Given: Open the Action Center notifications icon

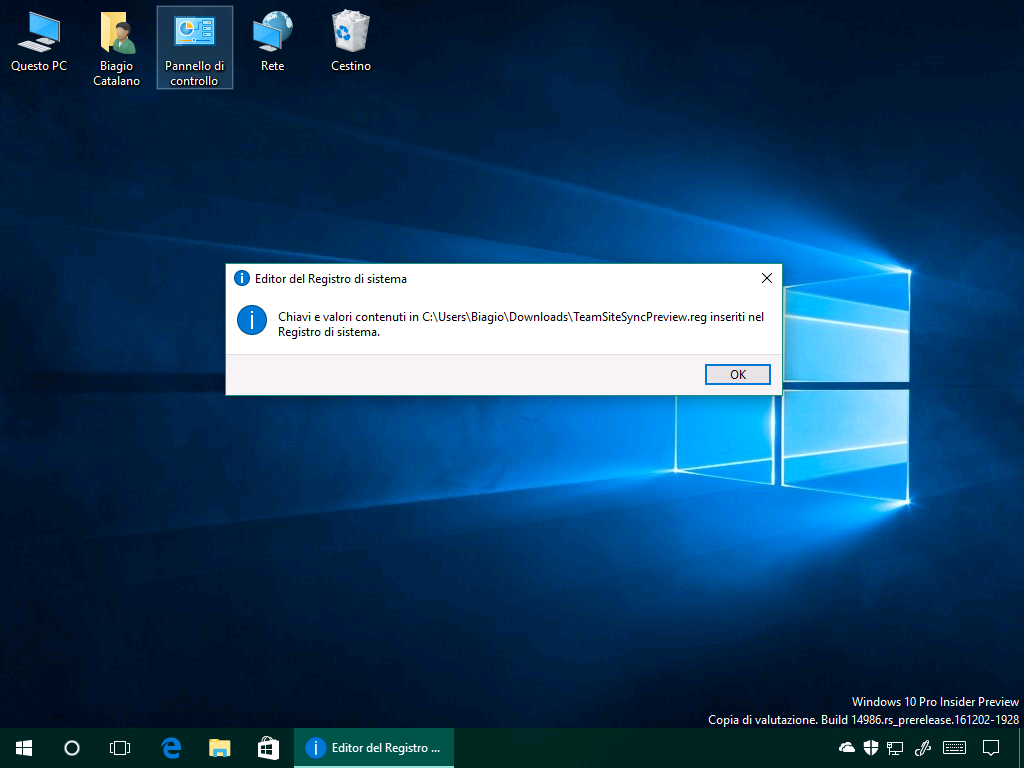Looking at the screenshot, I should (x=991, y=748).
